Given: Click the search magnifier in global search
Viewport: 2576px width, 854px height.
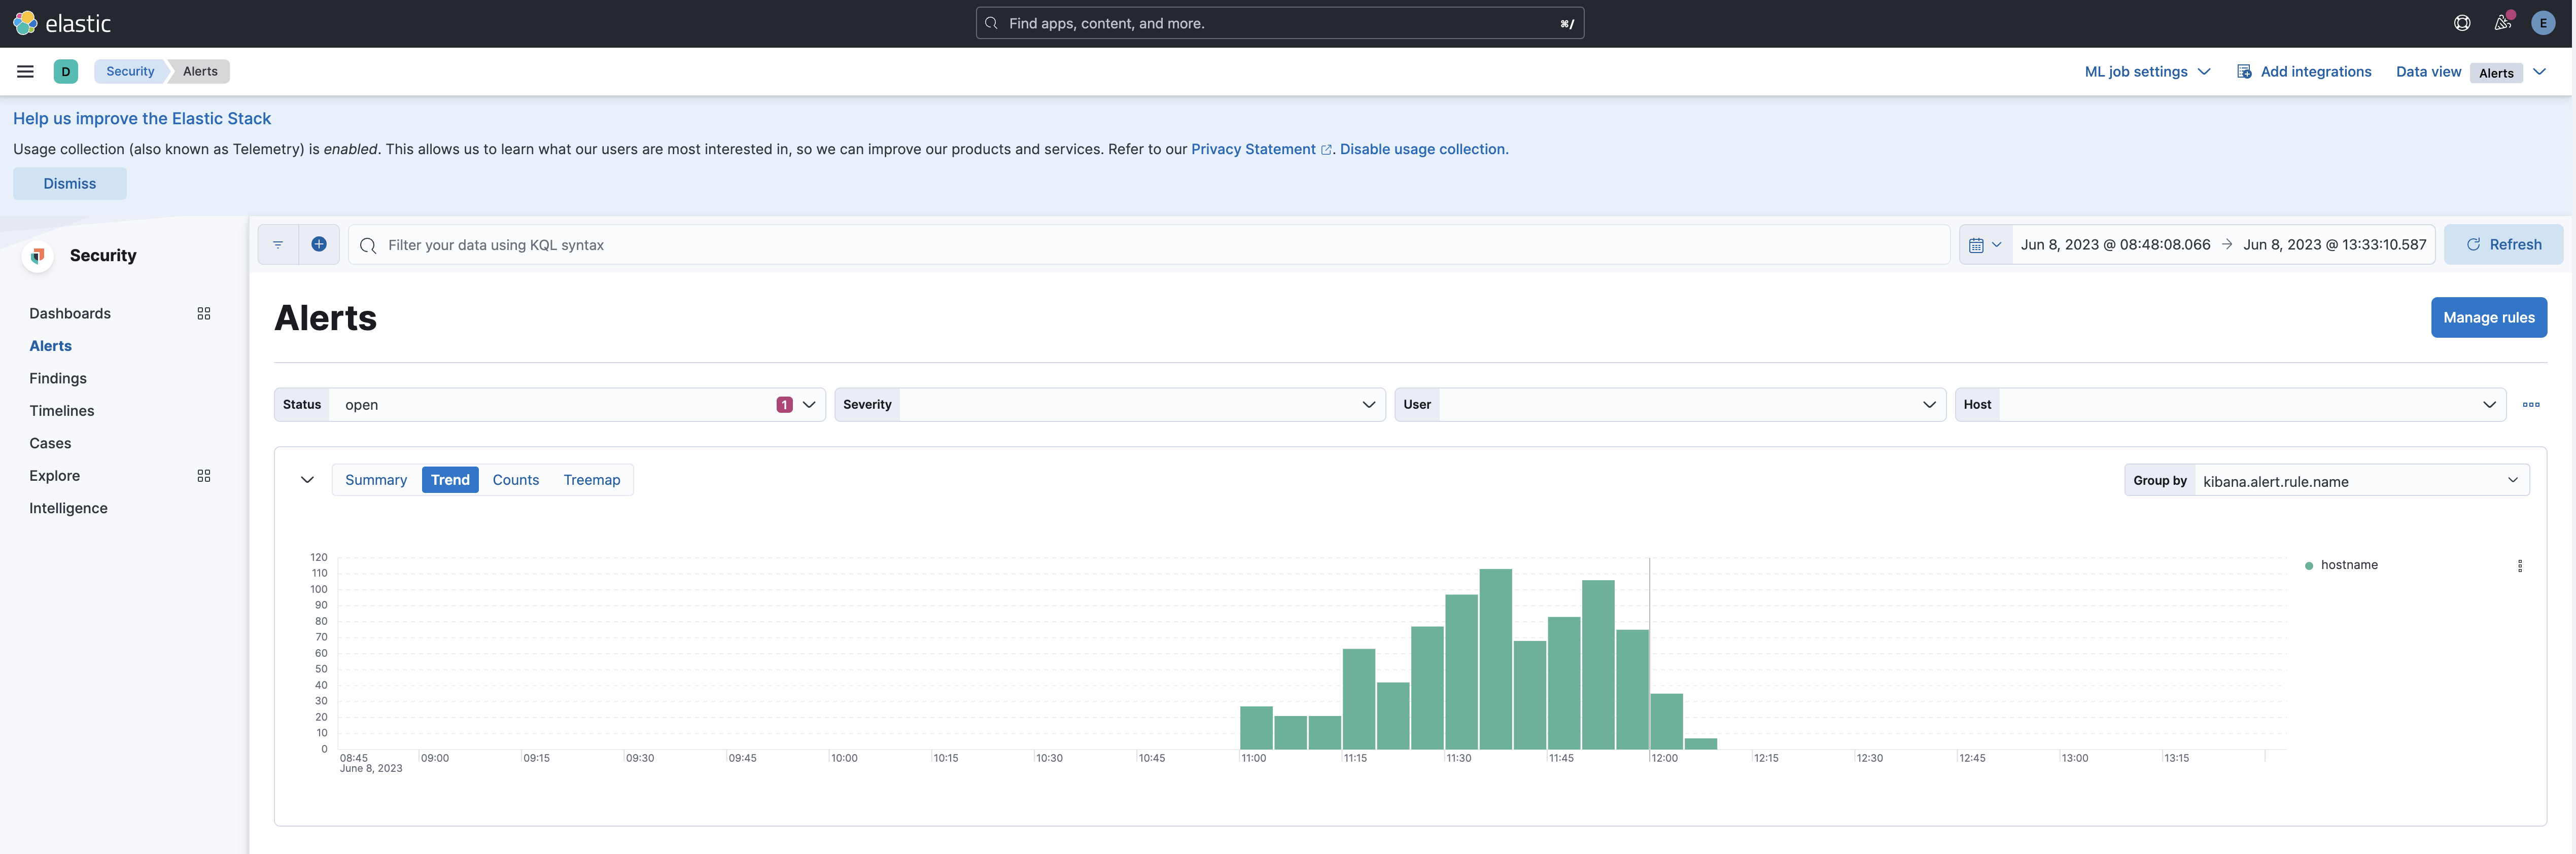Looking at the screenshot, I should pos(991,23).
